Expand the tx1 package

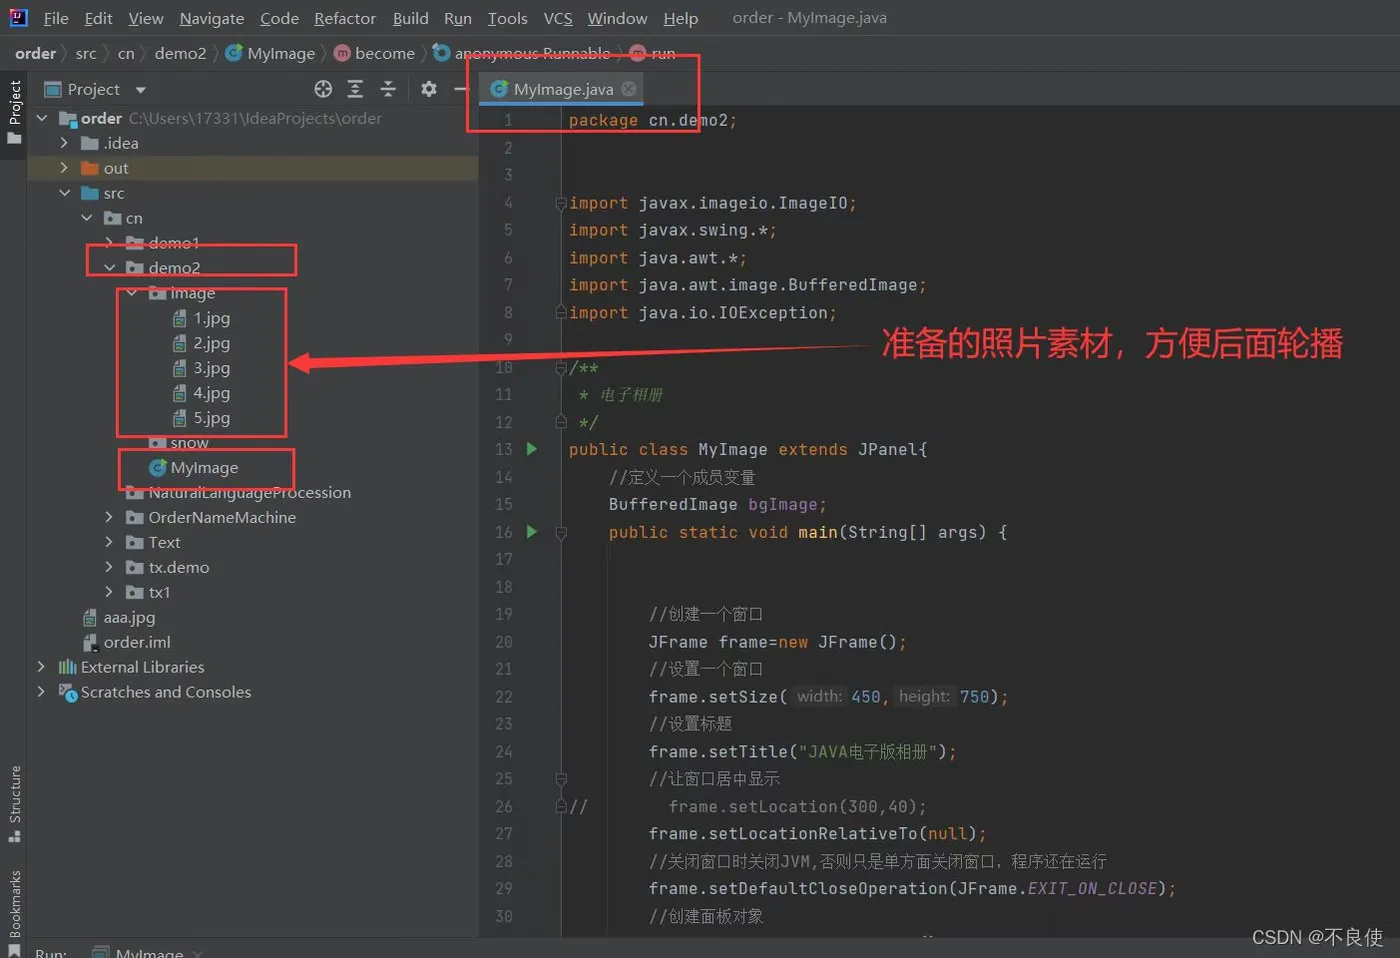tap(109, 592)
